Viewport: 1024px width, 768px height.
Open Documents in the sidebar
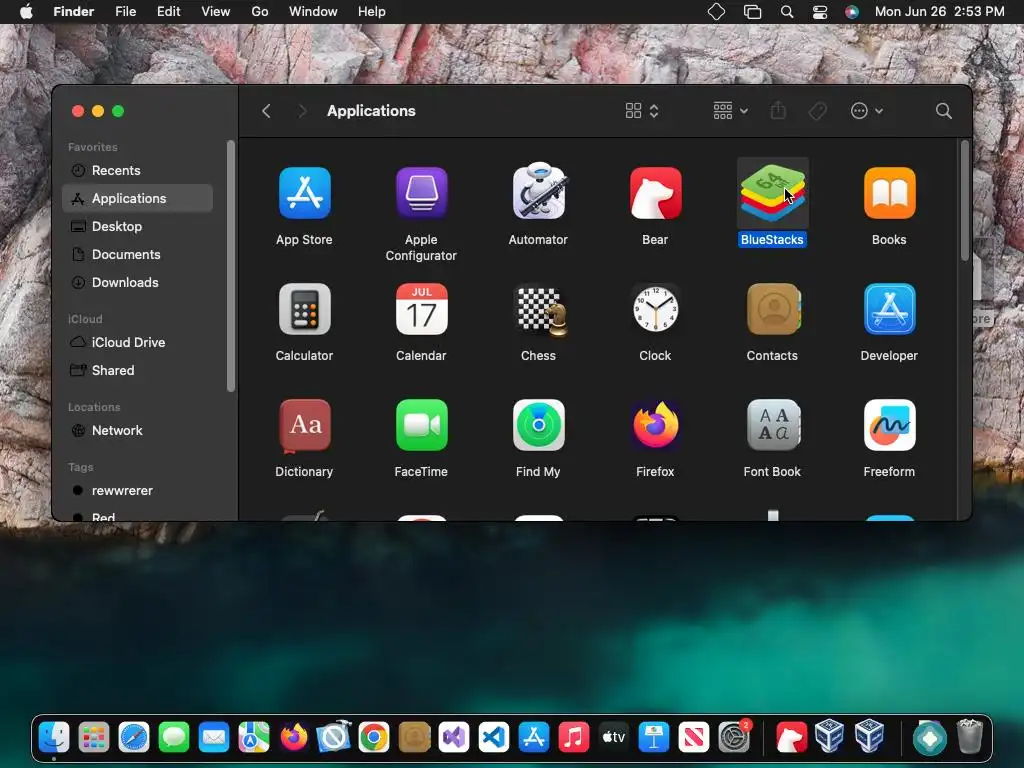[138, 255]
